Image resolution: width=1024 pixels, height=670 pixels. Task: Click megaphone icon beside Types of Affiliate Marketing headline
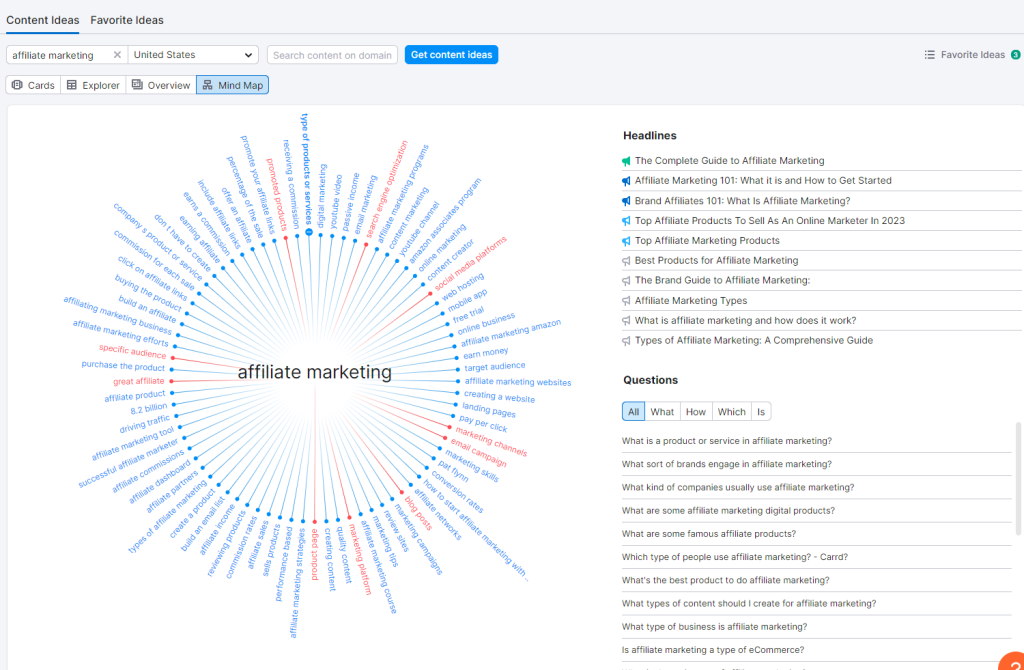626,341
